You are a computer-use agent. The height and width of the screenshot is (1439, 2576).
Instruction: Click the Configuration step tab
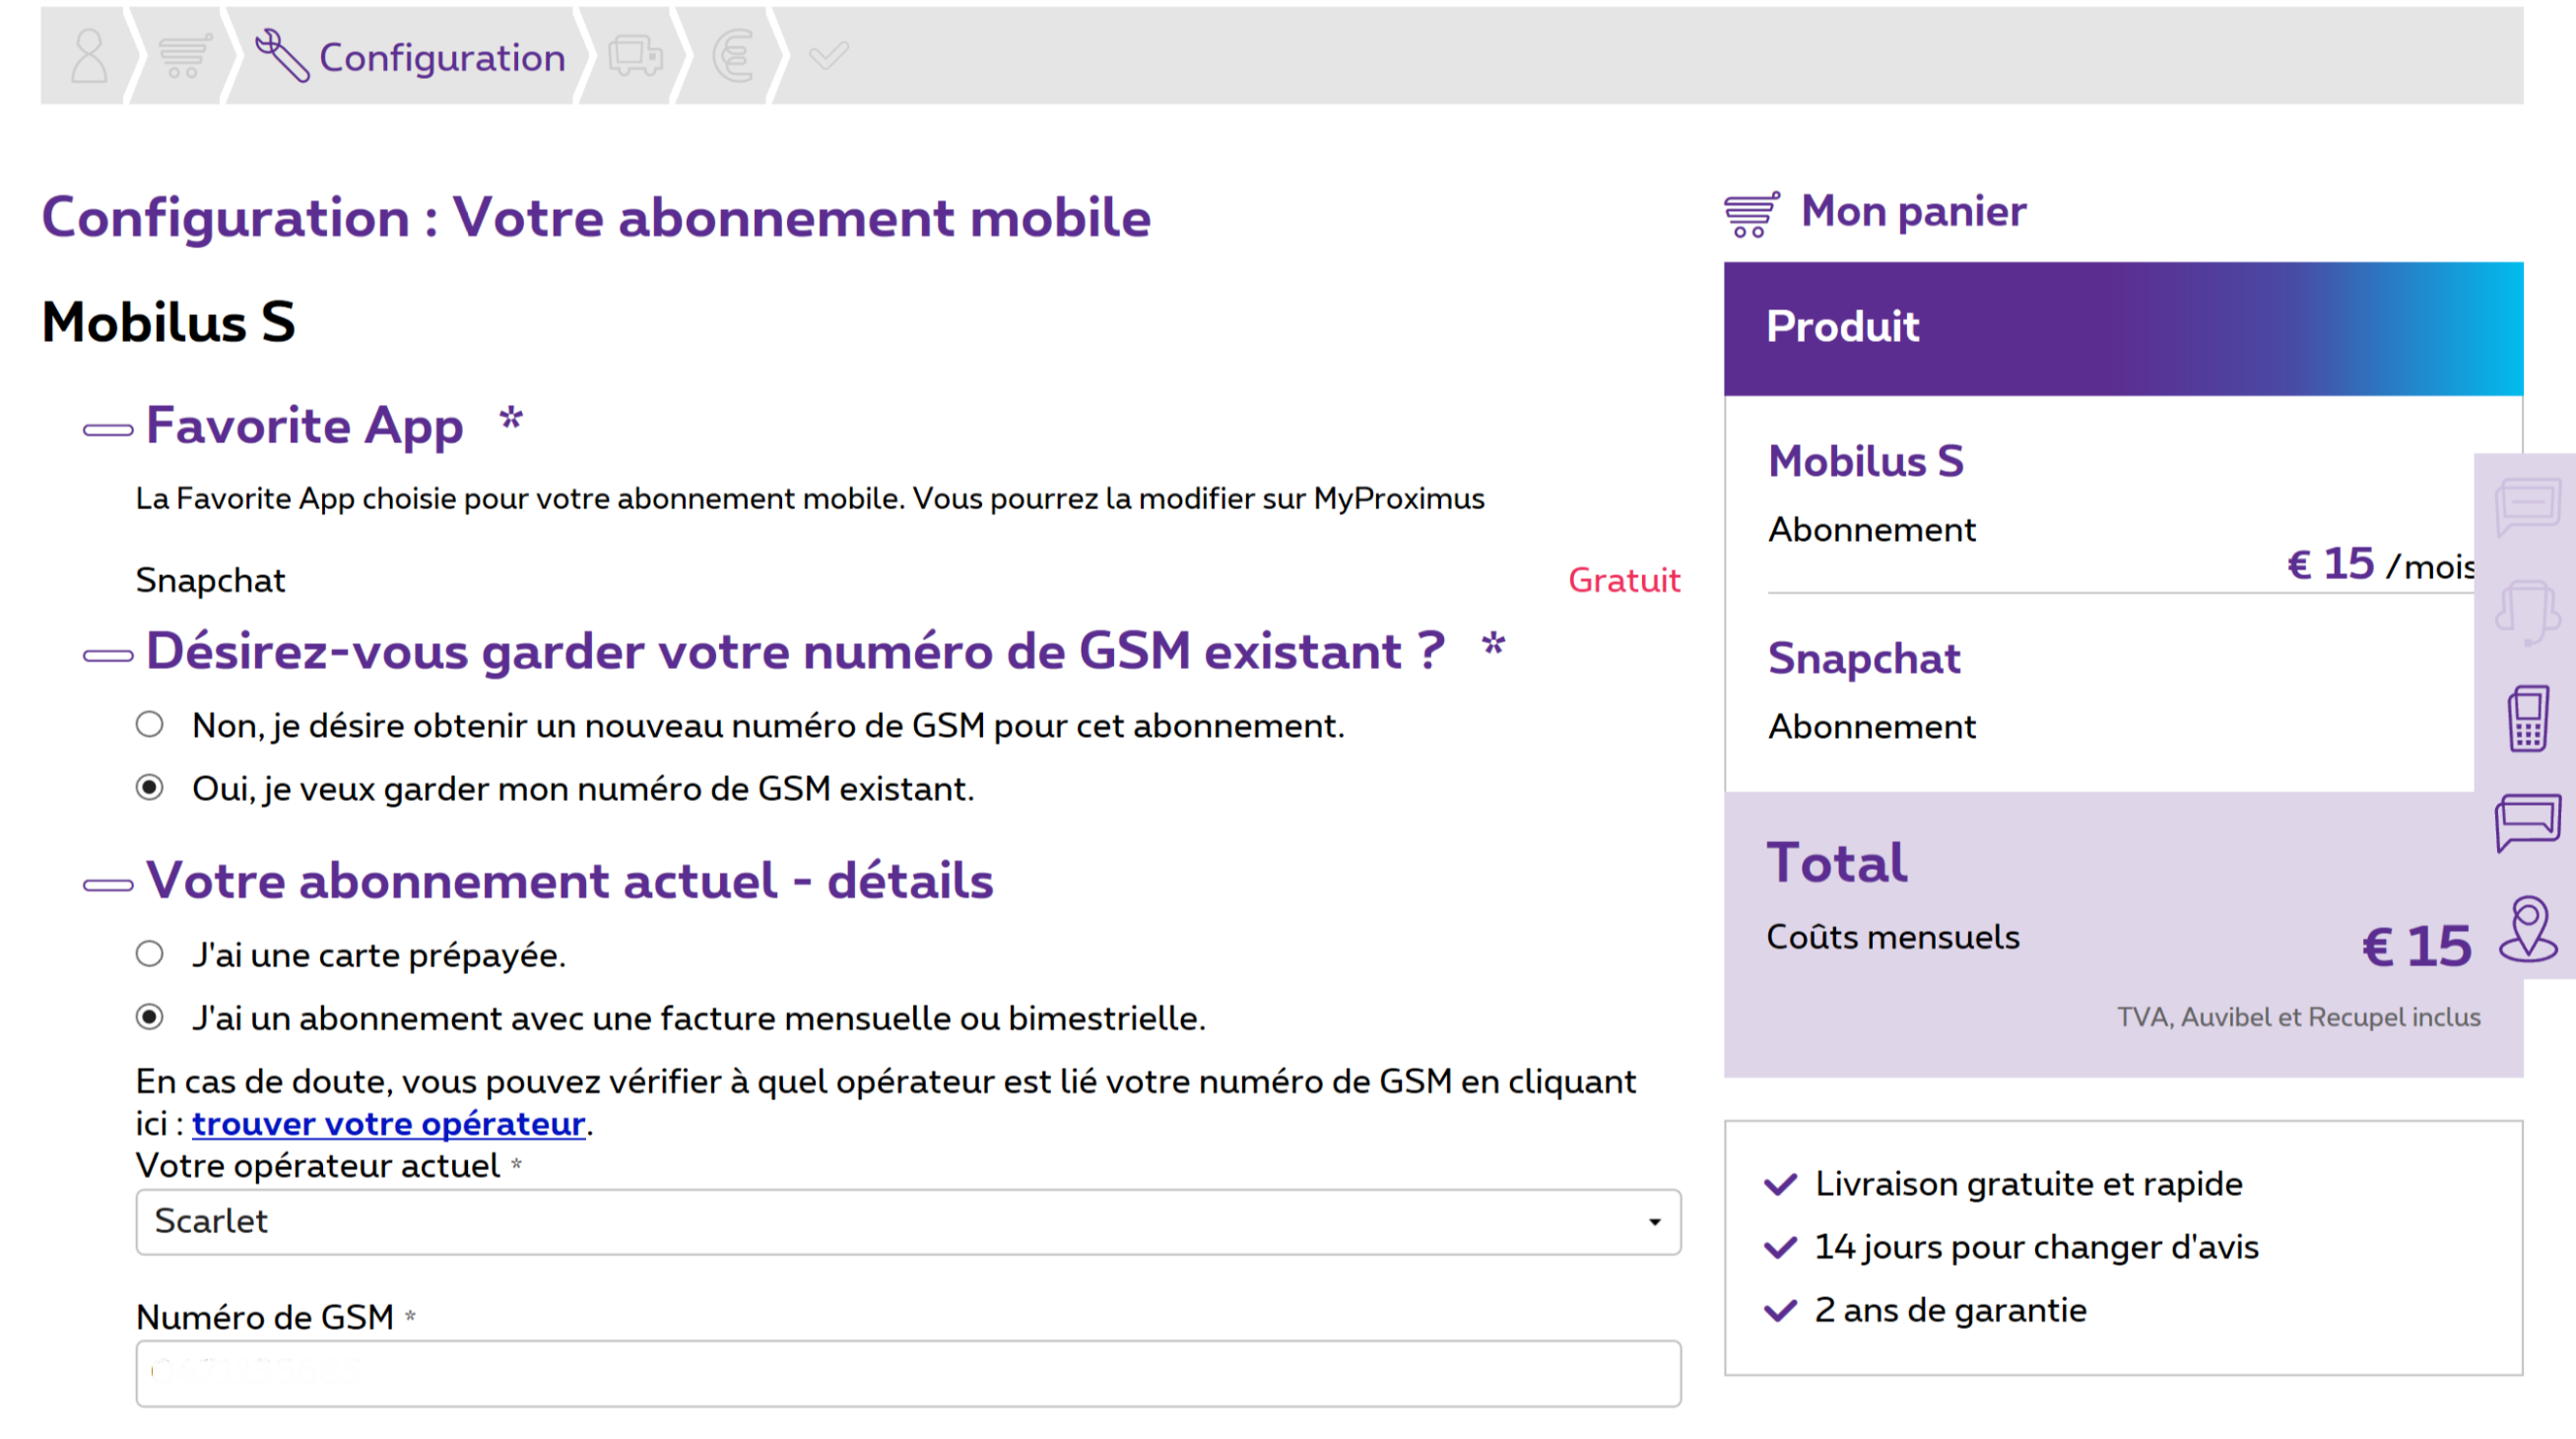pos(410,56)
